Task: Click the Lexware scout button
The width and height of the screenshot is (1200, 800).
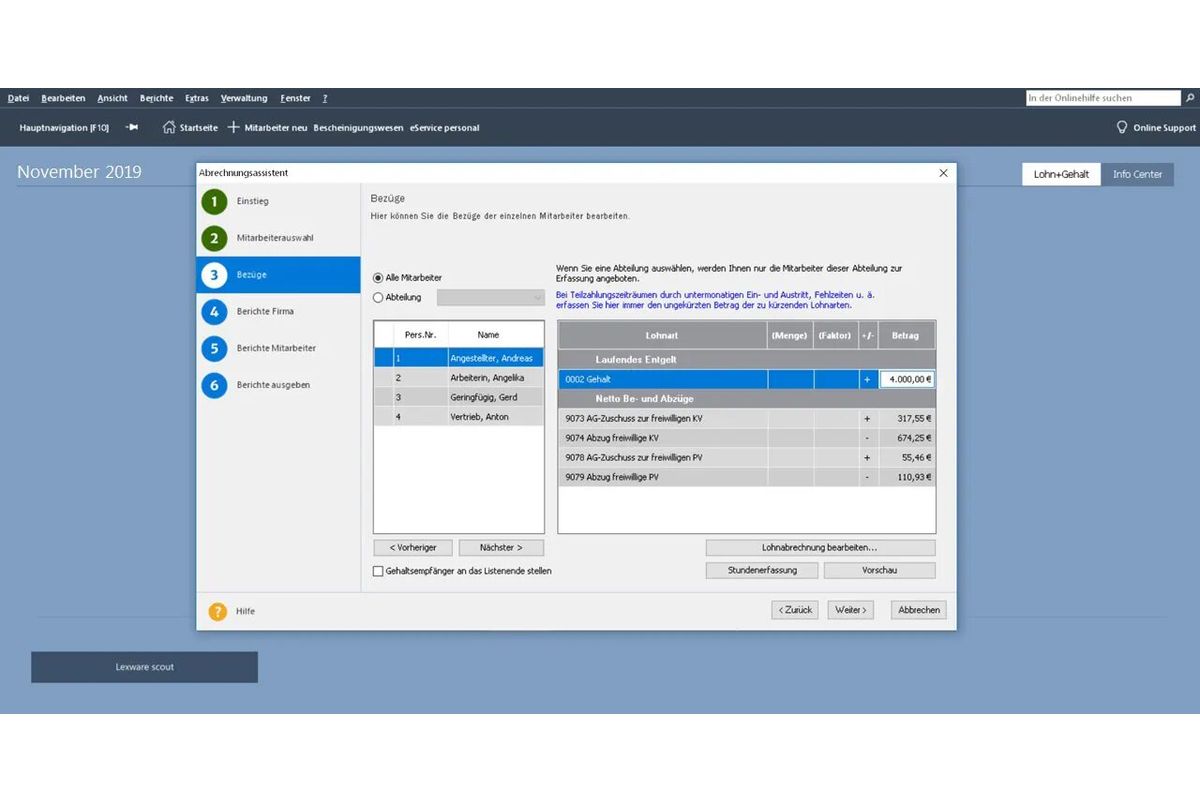Action: click(x=144, y=667)
